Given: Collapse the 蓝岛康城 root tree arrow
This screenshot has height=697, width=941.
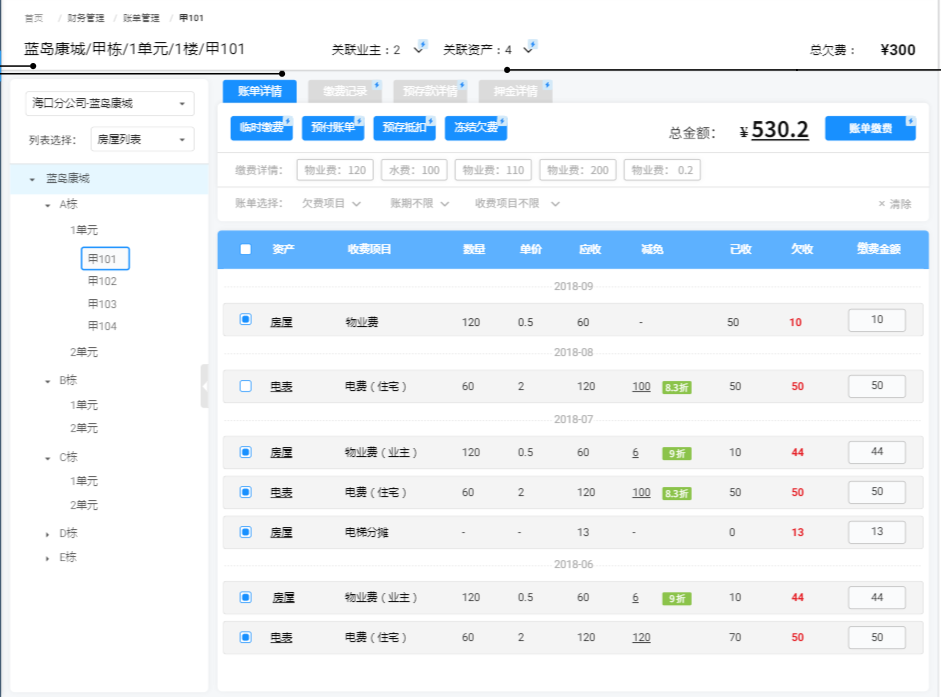Looking at the screenshot, I should (x=33, y=179).
